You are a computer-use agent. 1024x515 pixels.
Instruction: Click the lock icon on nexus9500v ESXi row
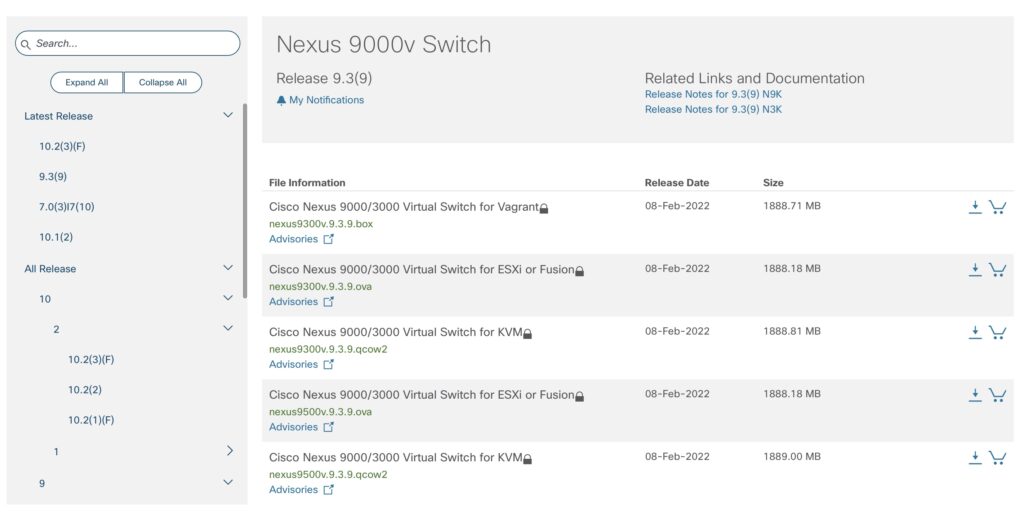579,396
